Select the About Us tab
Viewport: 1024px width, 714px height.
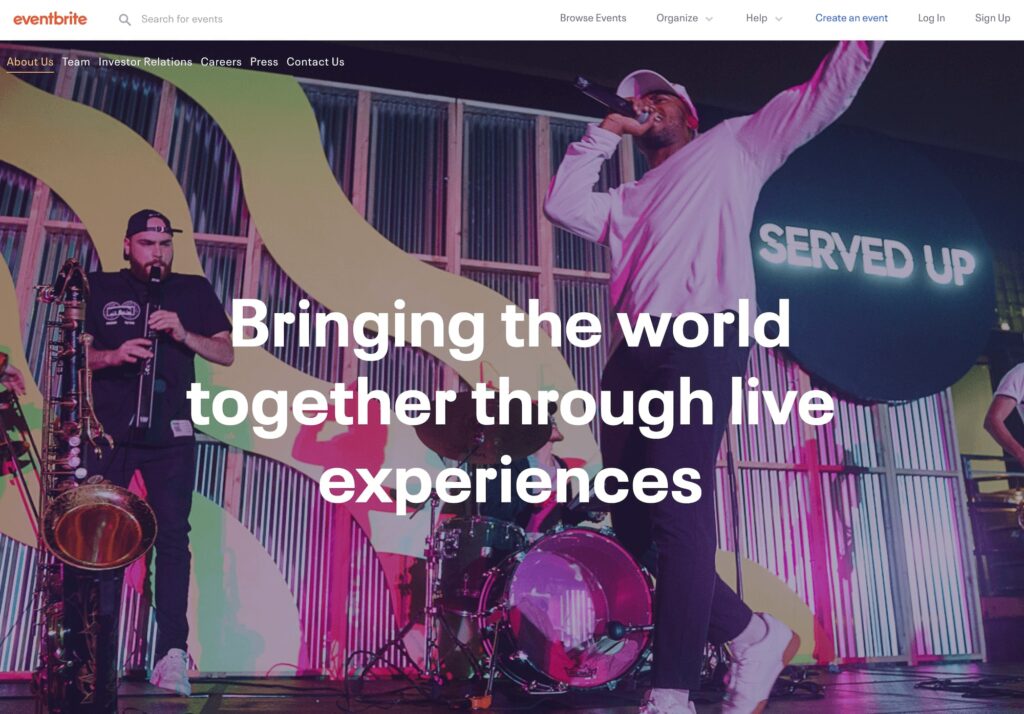coord(30,62)
